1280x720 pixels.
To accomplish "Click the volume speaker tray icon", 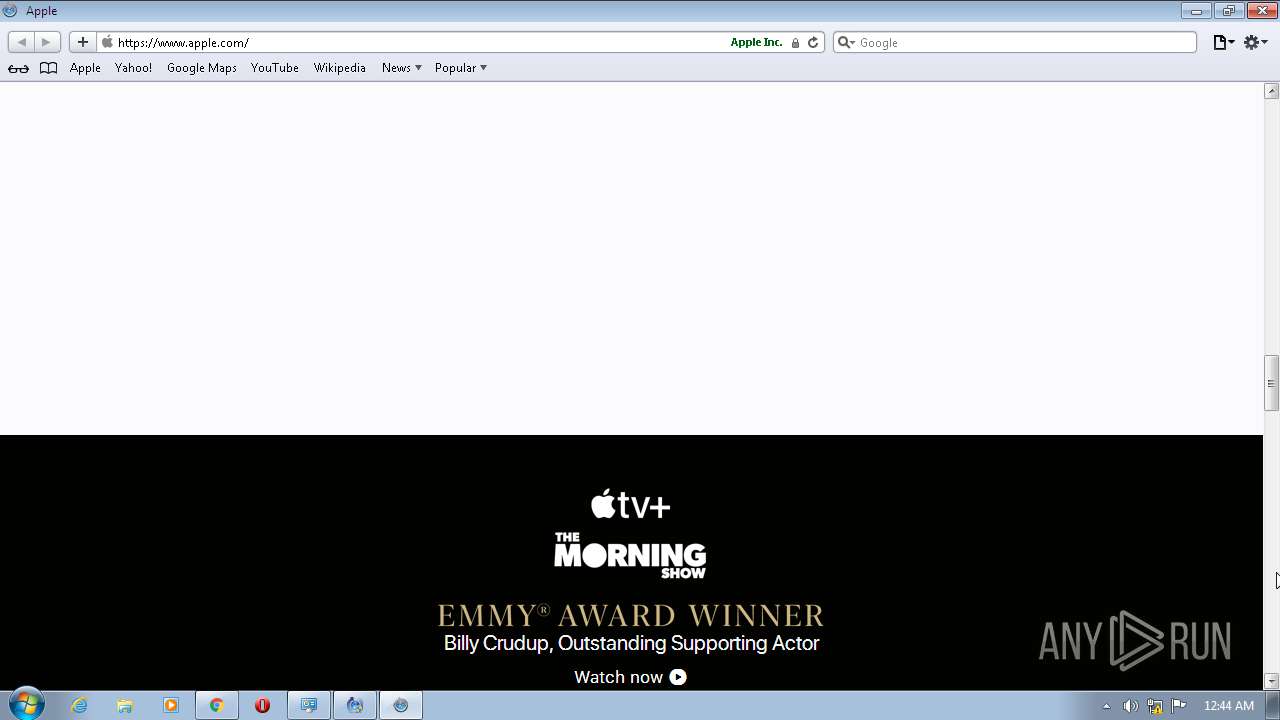I will tap(1130, 706).
